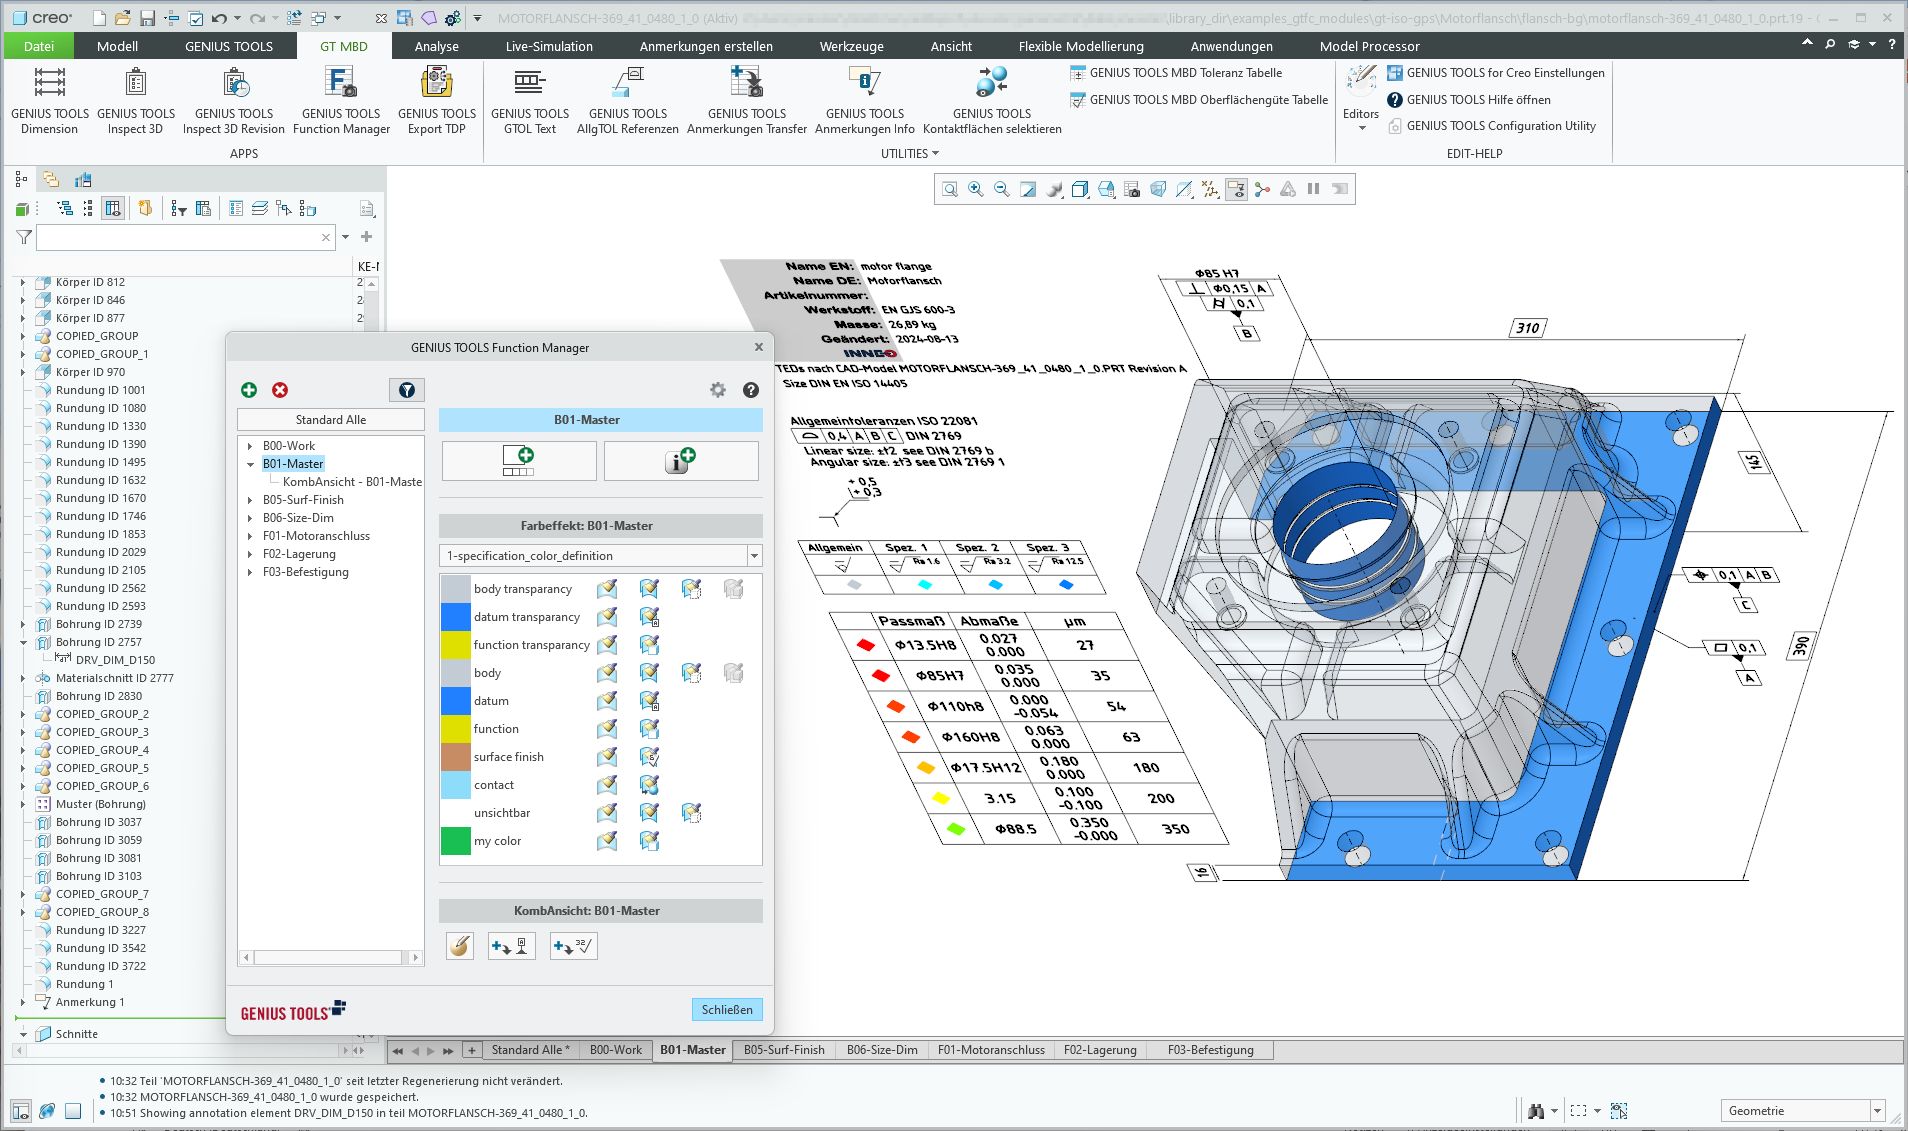Image resolution: width=1908 pixels, height=1131 pixels.
Task: Open the Datei menu
Action: click(39, 46)
